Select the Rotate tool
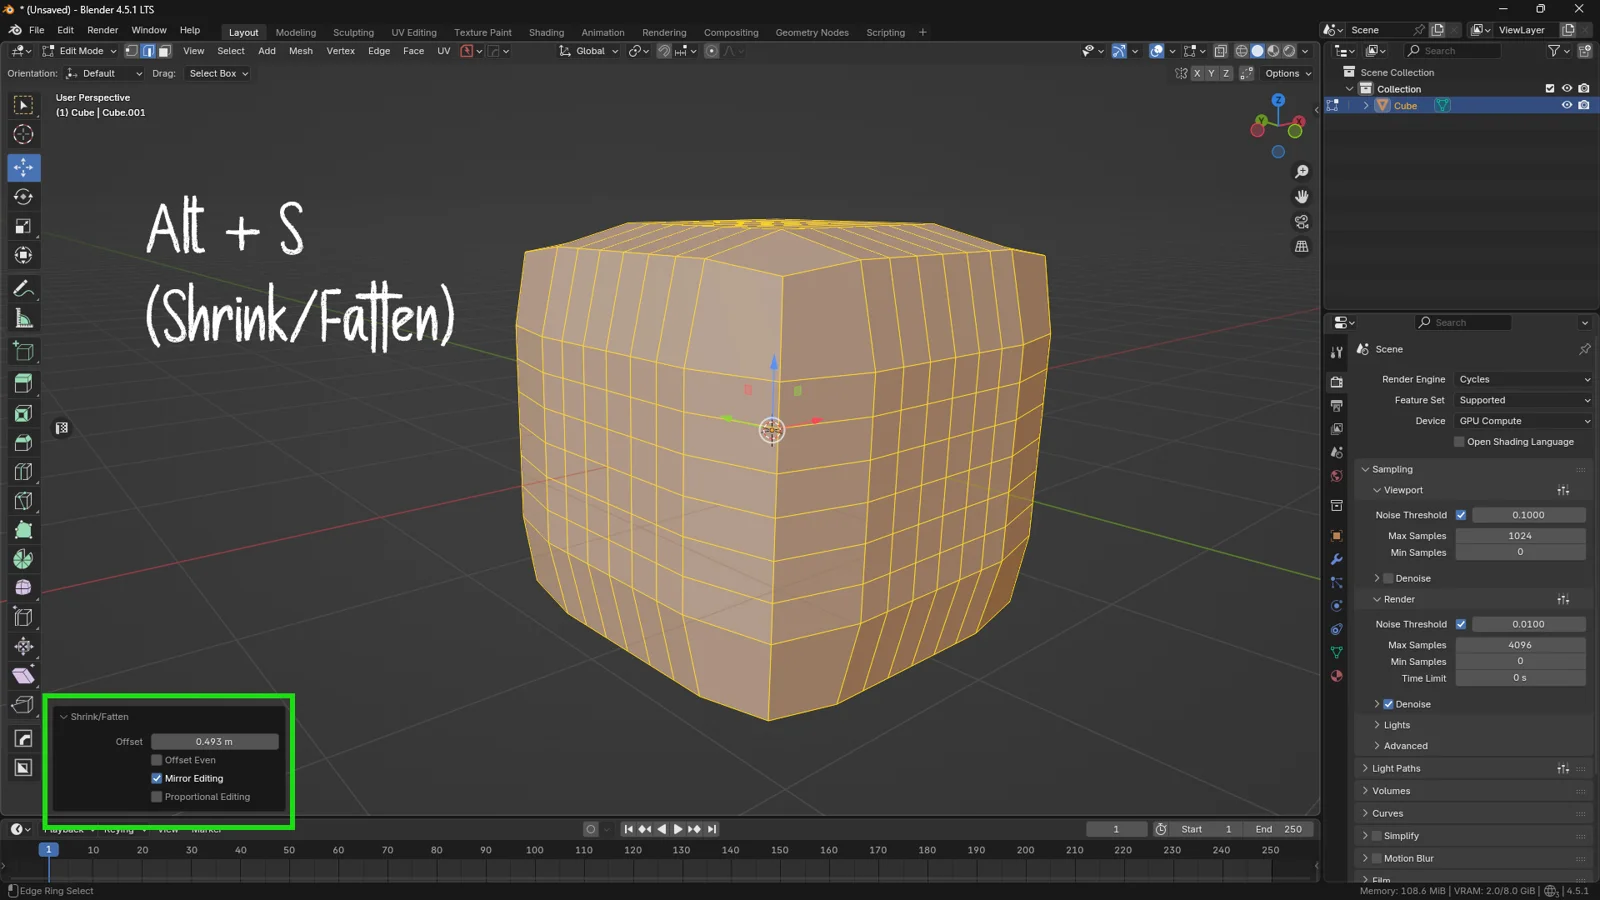Viewport: 1600px width, 900px height. (23, 197)
